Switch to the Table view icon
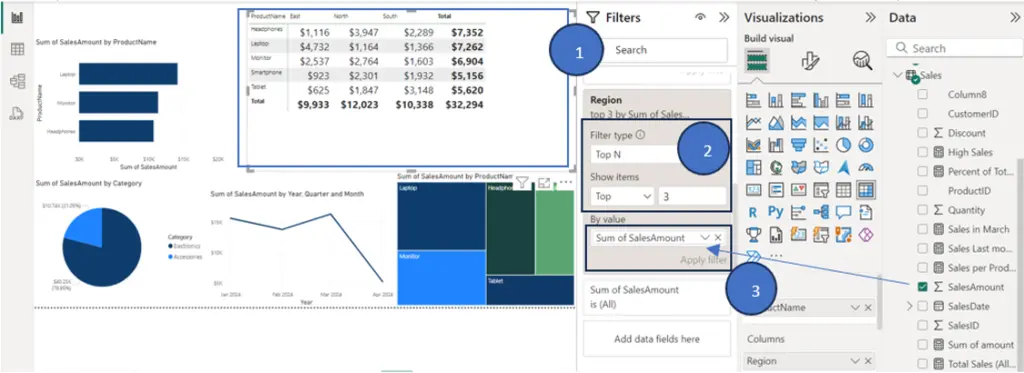The height and width of the screenshot is (373, 1024). (17, 49)
